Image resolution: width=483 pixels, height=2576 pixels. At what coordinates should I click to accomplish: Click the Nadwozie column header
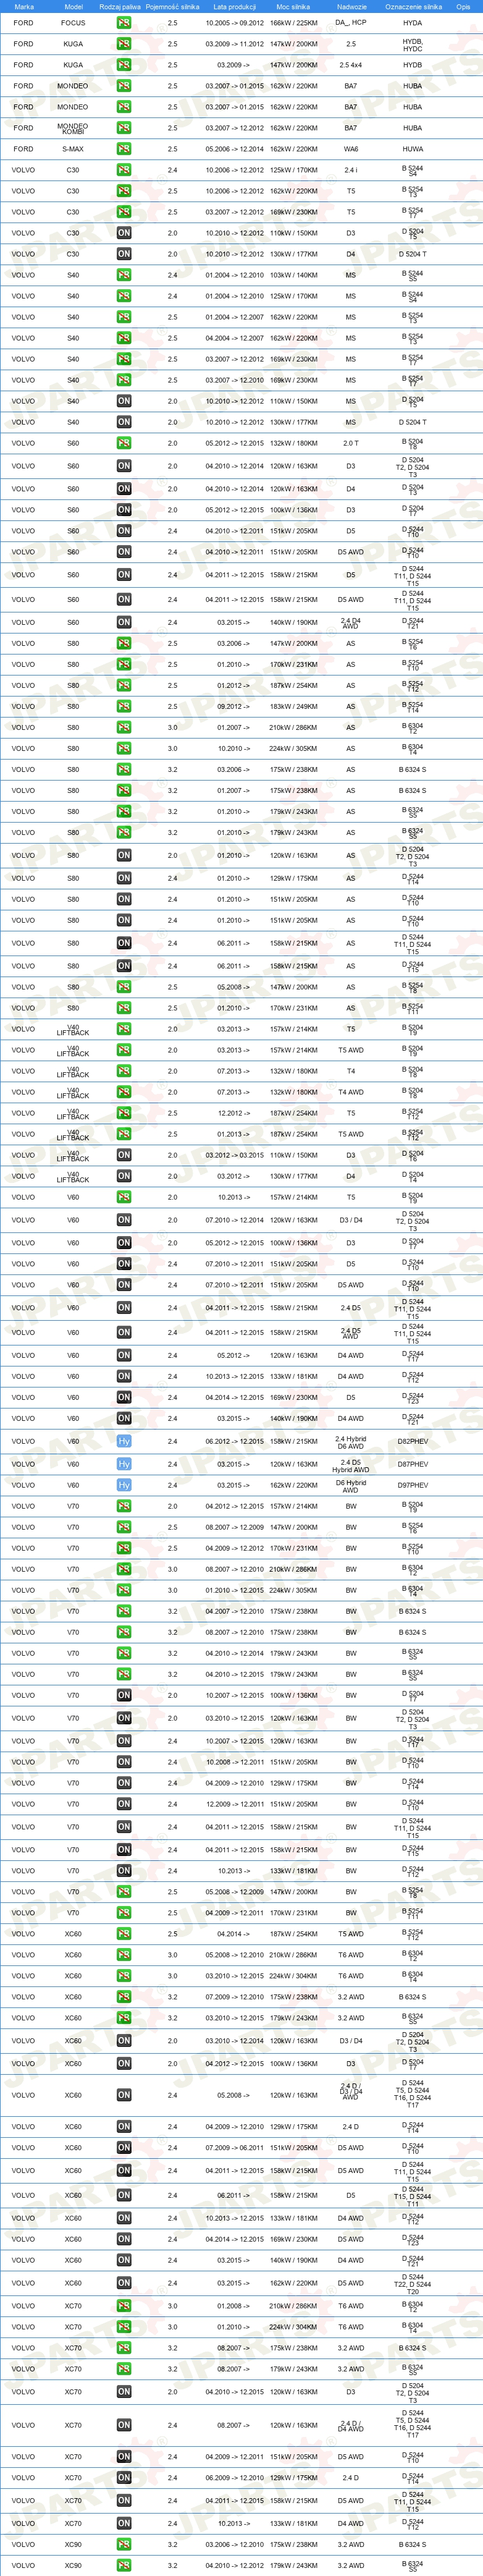coord(351,6)
